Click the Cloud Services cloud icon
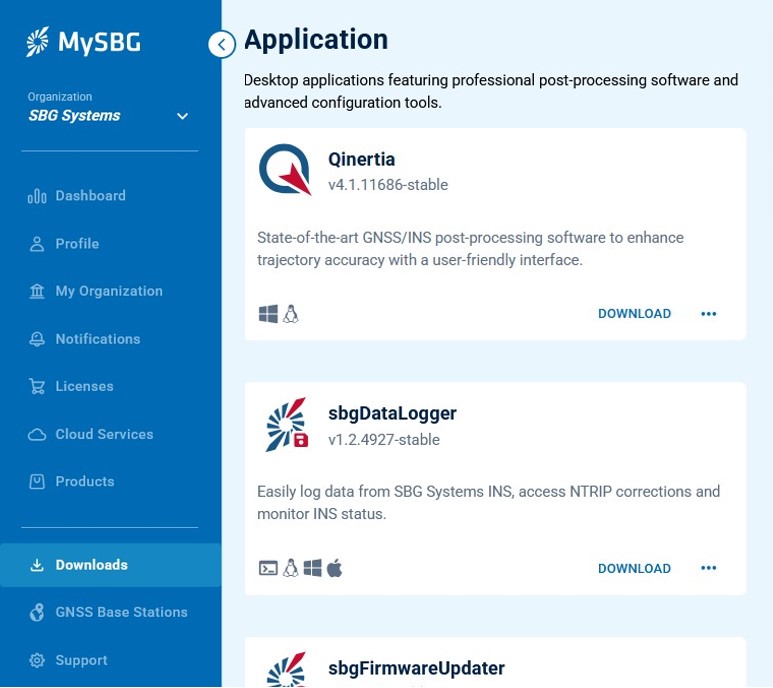Image resolution: width=773 pixels, height=688 pixels. 37,434
